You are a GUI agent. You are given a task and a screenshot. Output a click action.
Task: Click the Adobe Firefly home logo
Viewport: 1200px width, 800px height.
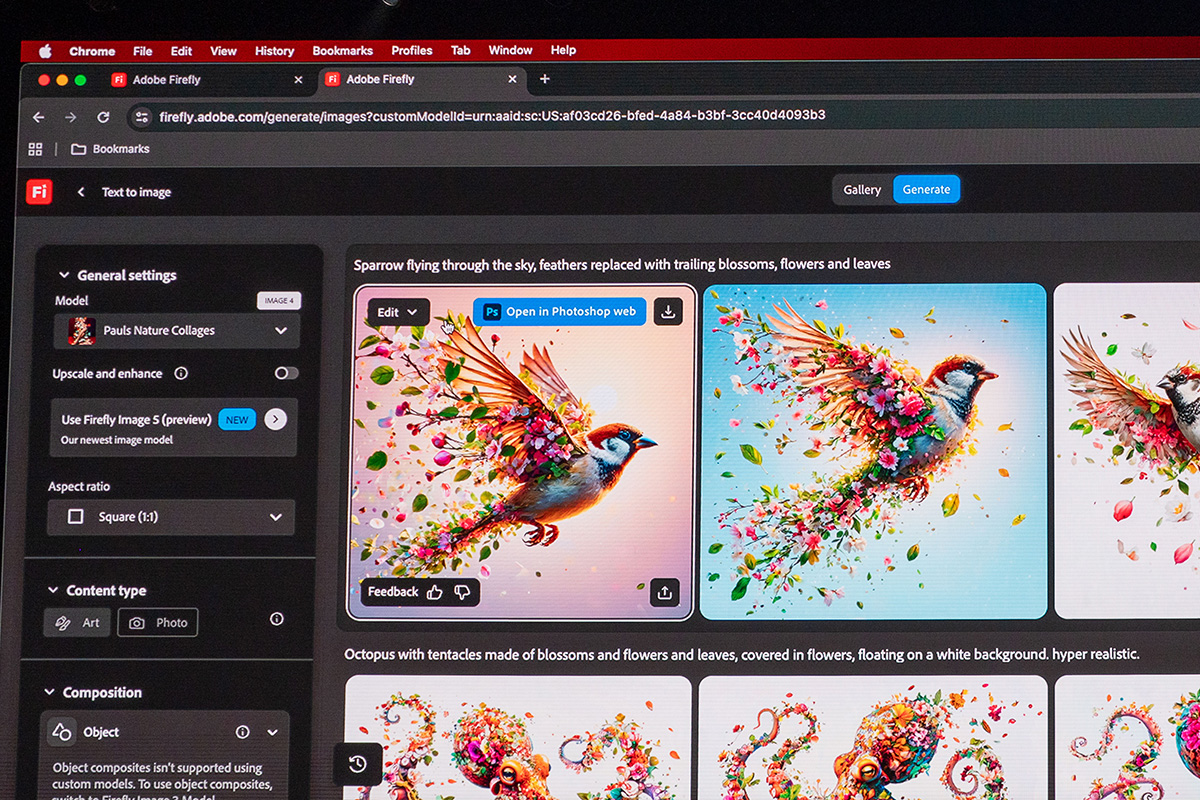(x=39, y=191)
